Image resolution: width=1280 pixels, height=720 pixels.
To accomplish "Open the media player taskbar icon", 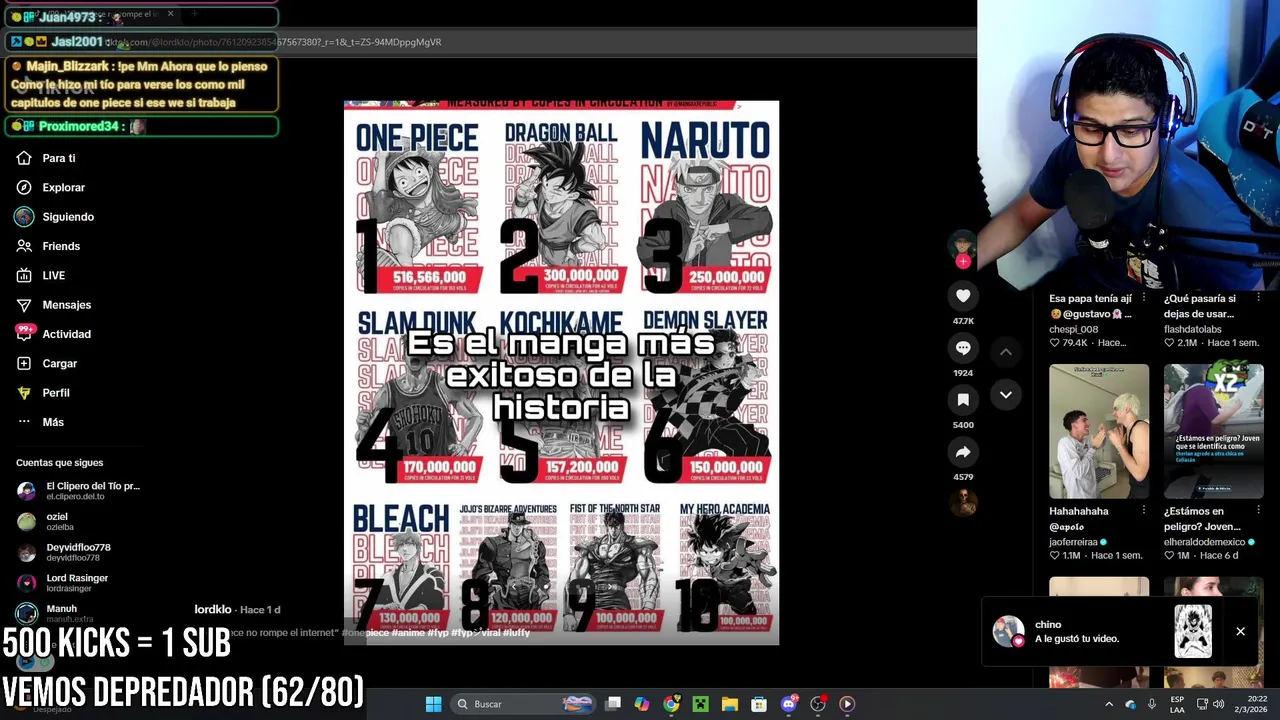I will point(847,704).
